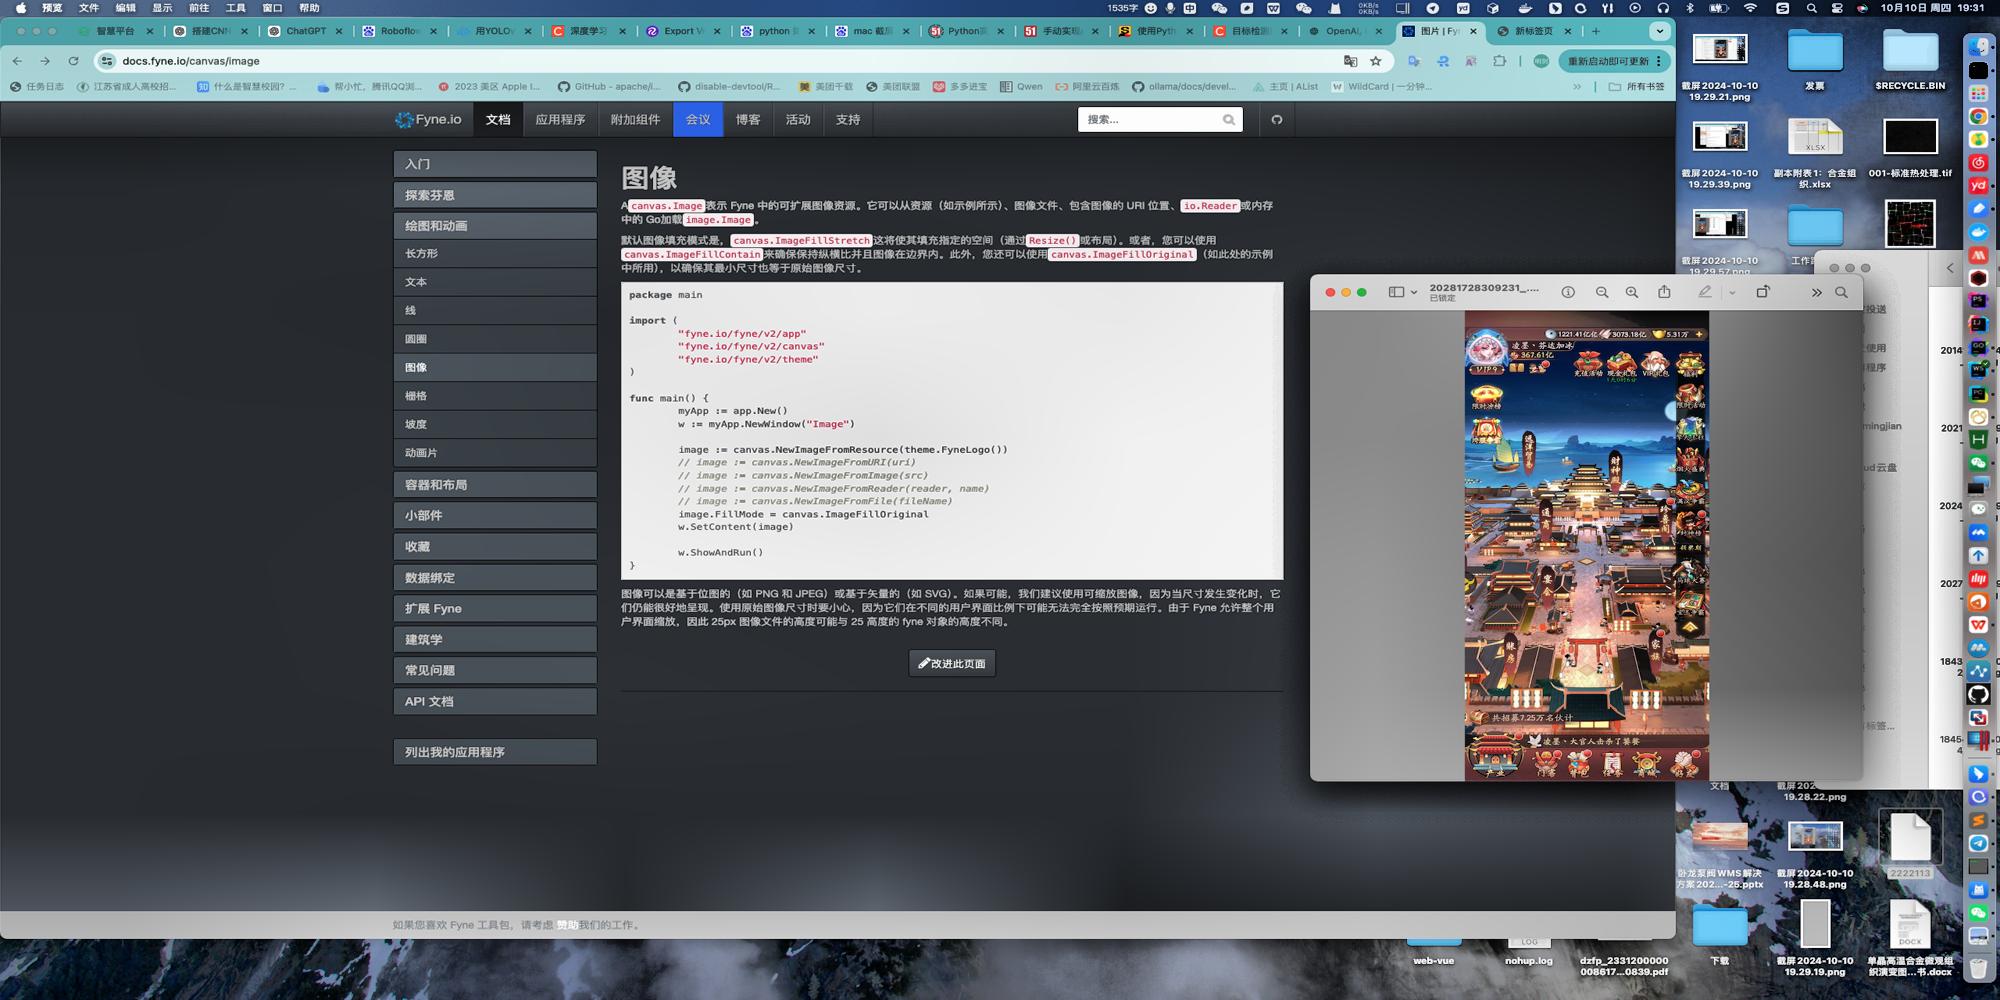
Task: Open the Chrome extensions puzzle icon
Action: (x=1499, y=61)
